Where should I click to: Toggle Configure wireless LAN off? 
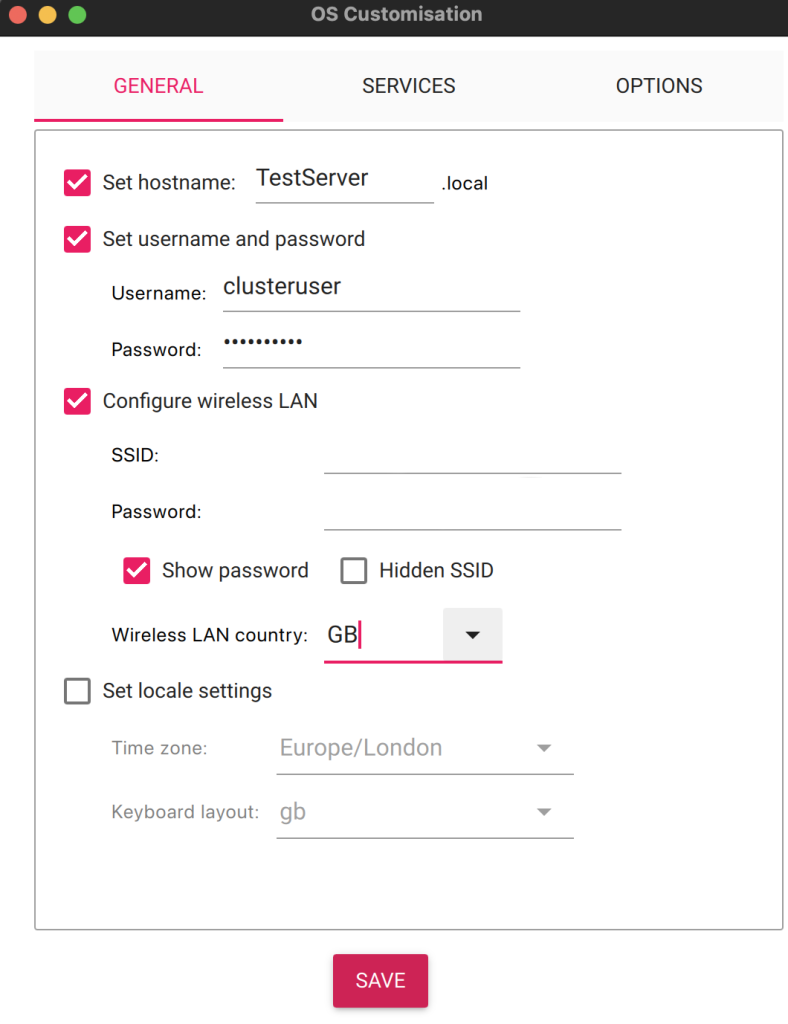[x=76, y=401]
